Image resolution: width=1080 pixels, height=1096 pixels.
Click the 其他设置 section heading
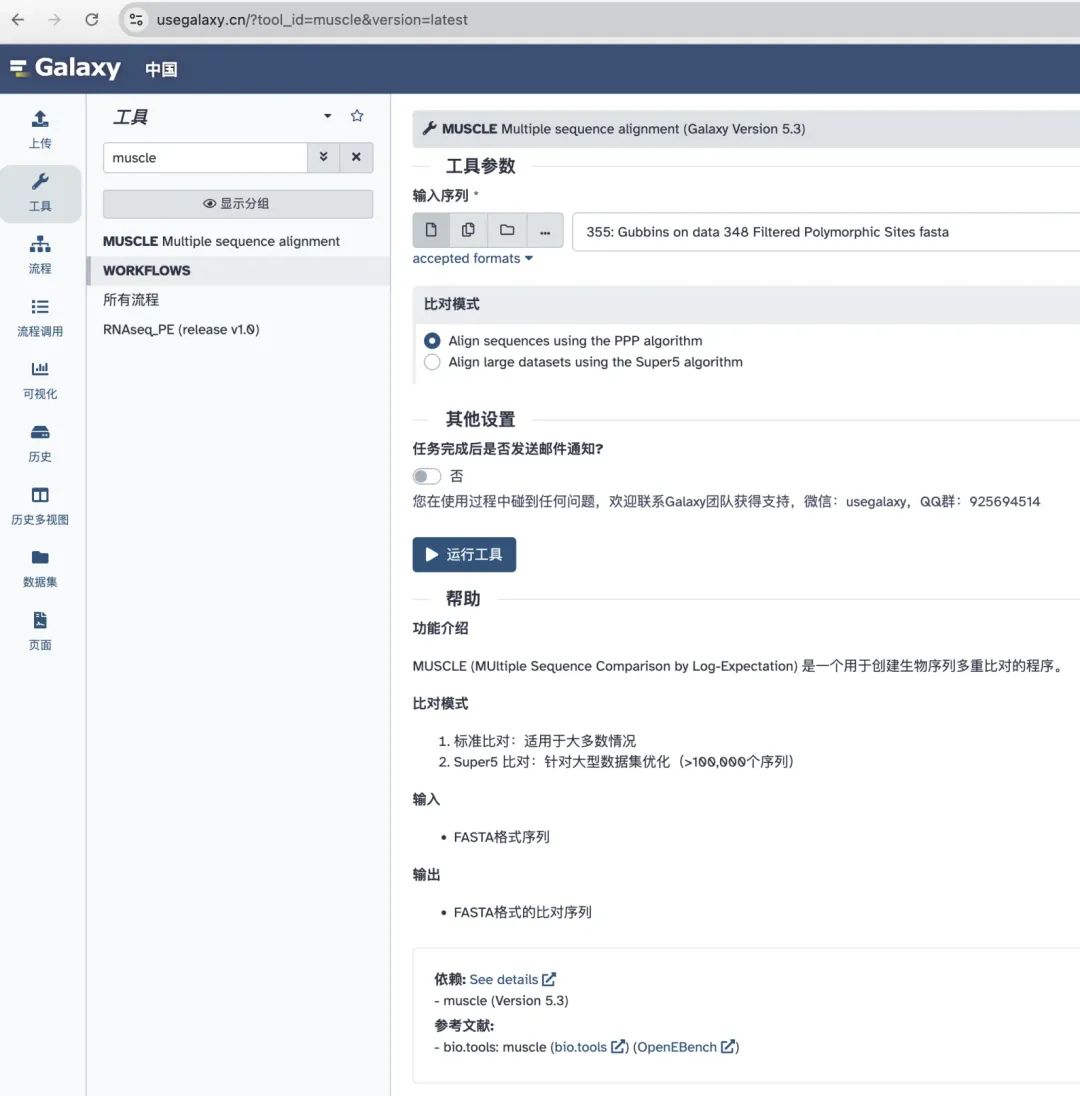pyautogui.click(x=481, y=419)
